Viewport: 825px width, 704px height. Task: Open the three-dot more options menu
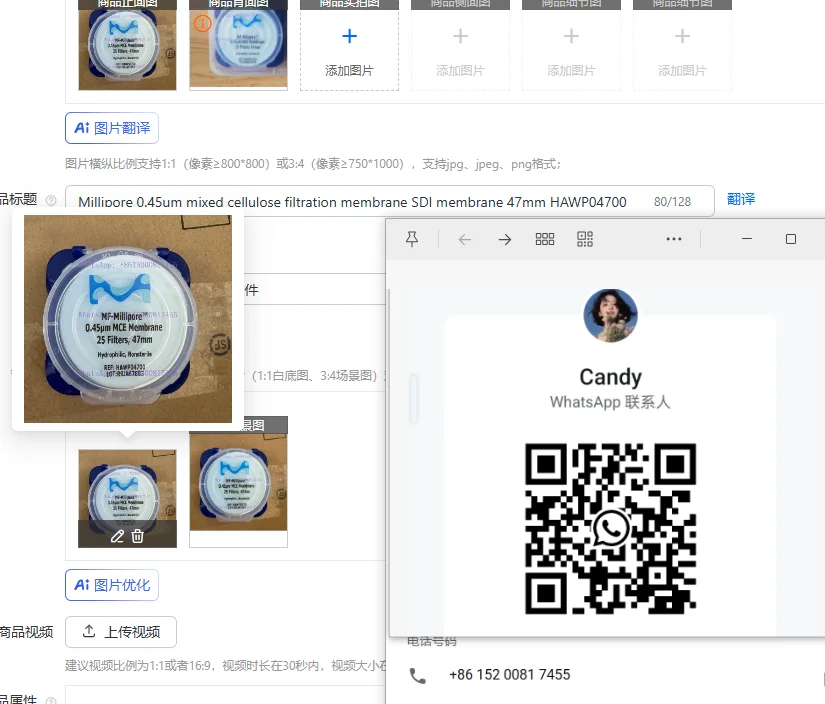click(674, 239)
